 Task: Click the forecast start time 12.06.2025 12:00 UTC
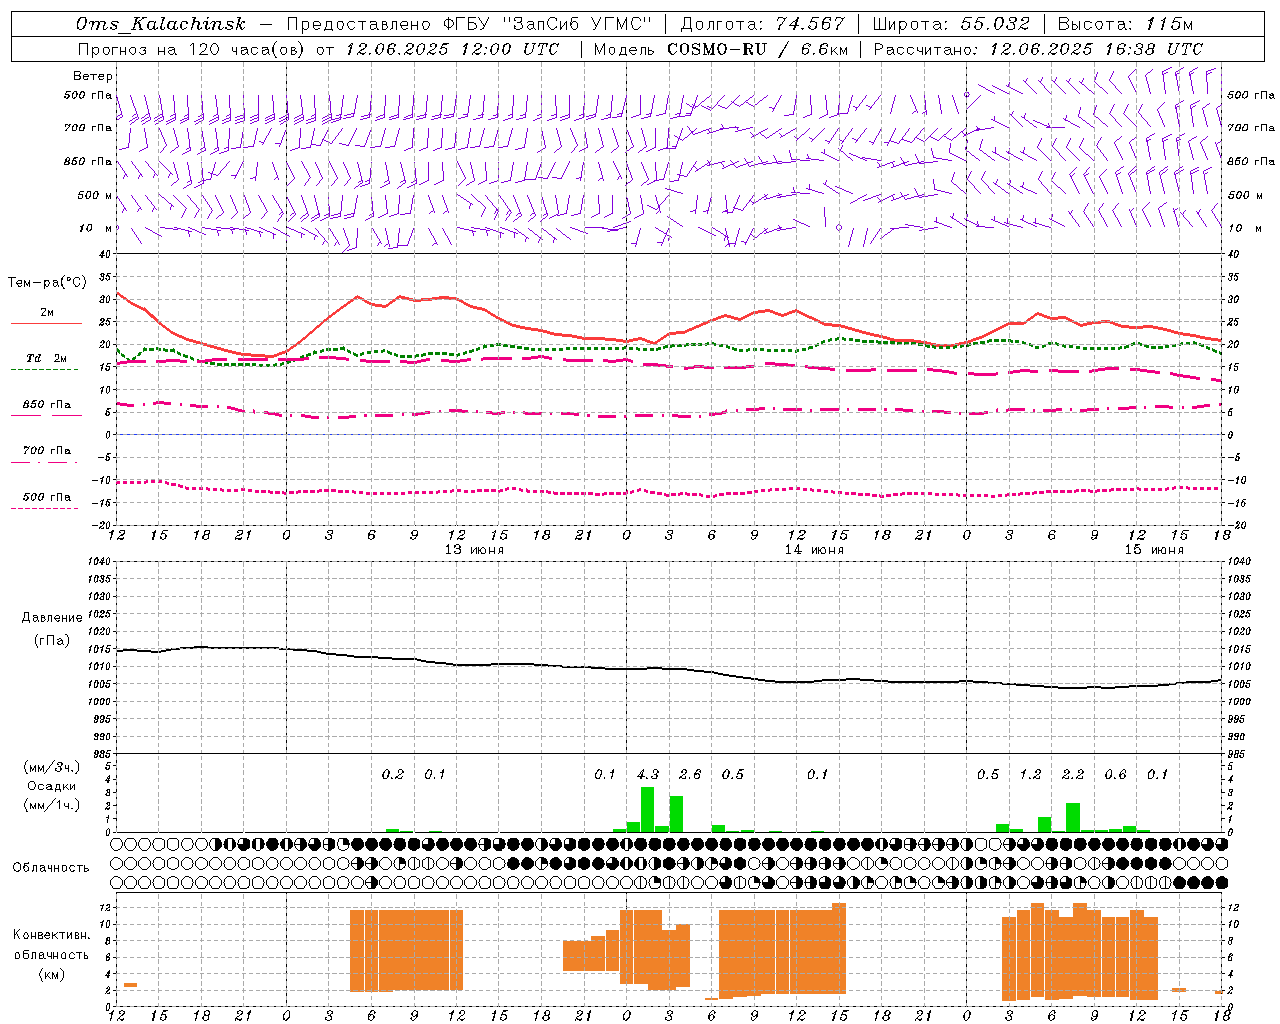coord(452,49)
